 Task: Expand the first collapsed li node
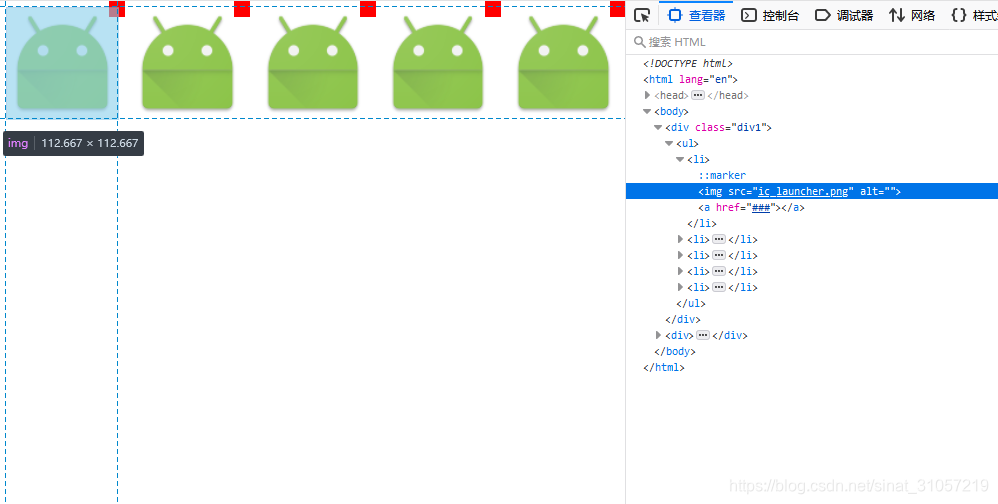pyautogui.click(x=680, y=239)
